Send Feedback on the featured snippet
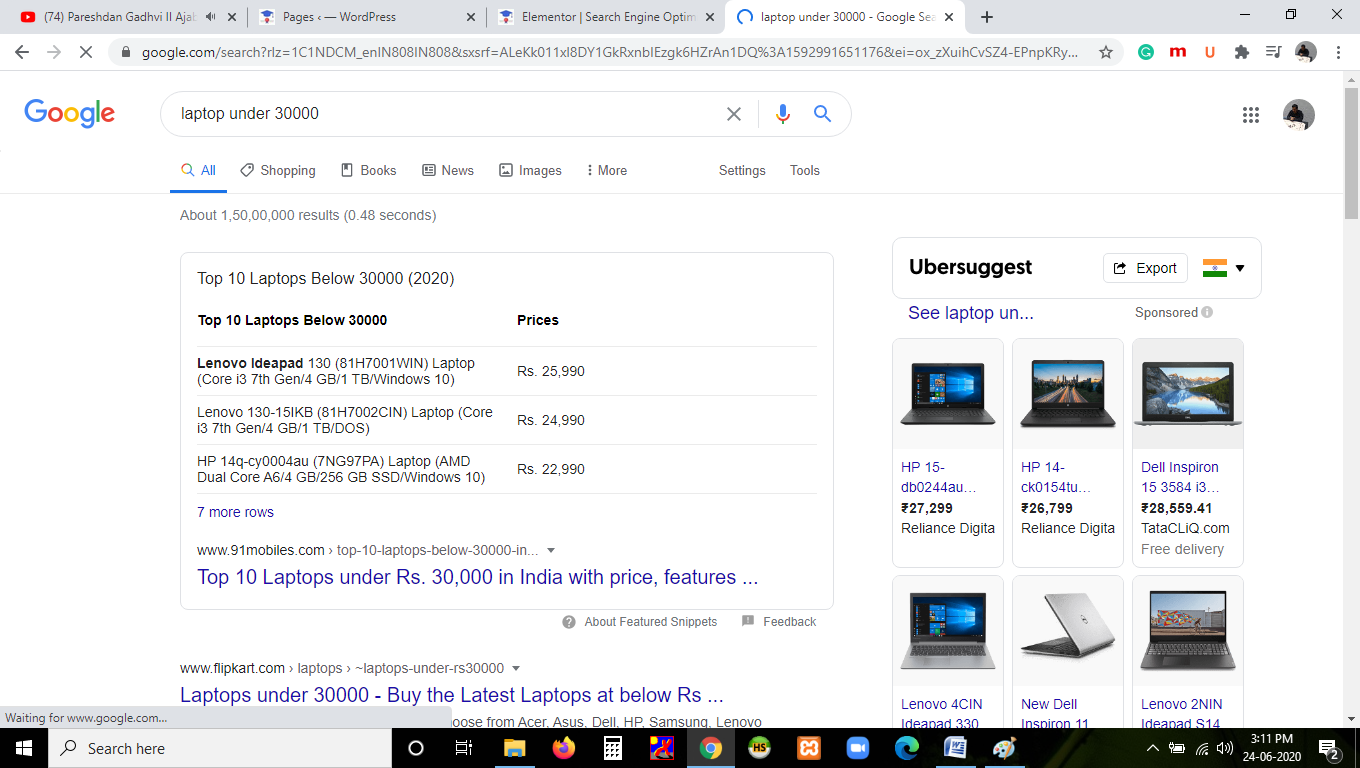 click(x=779, y=621)
